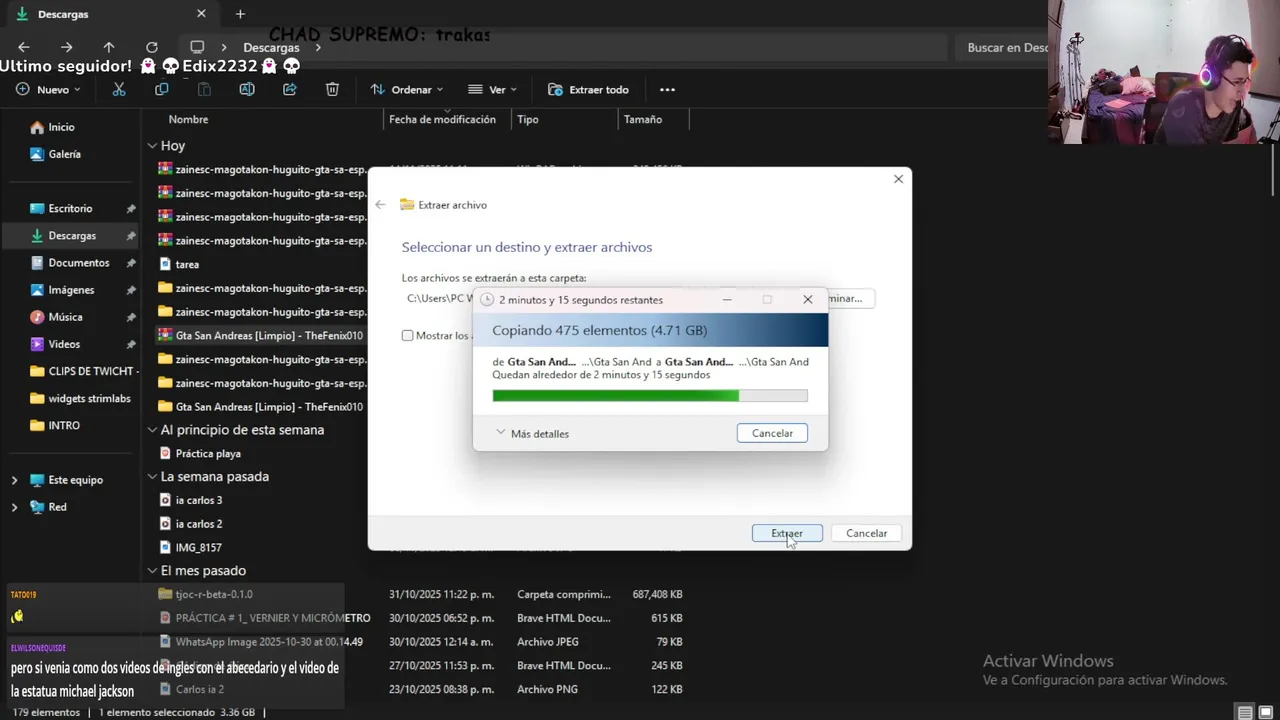
Task: Switch to details view icon in status bar
Action: [1245, 712]
